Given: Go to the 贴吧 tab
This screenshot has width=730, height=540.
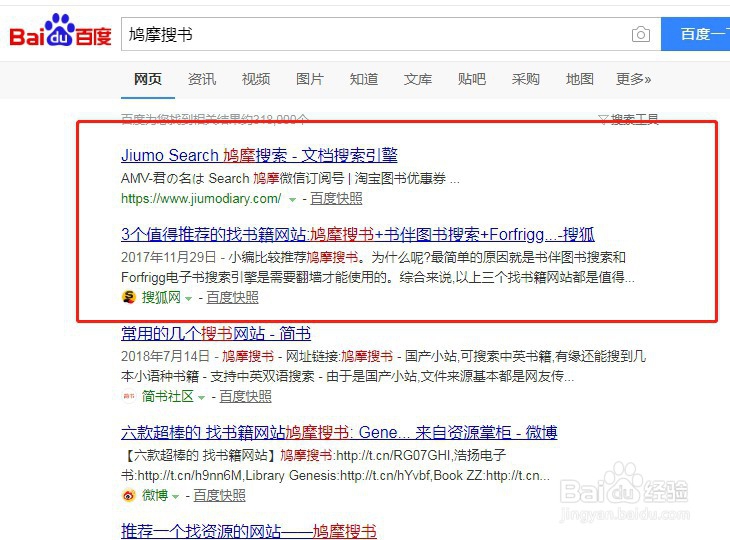Looking at the screenshot, I should 472,79.
